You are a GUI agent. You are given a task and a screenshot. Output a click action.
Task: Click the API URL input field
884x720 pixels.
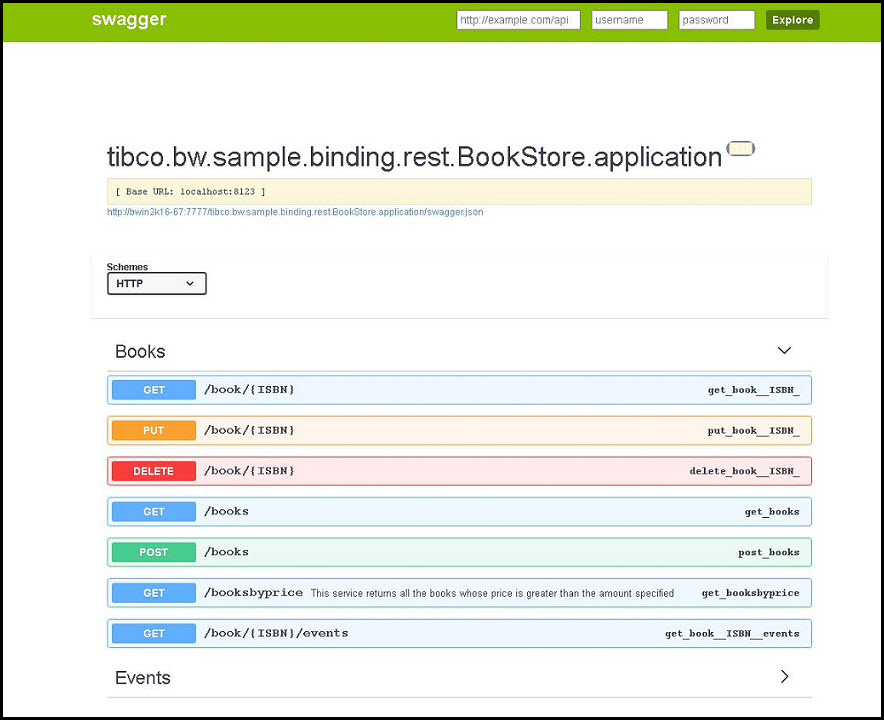(x=518, y=20)
